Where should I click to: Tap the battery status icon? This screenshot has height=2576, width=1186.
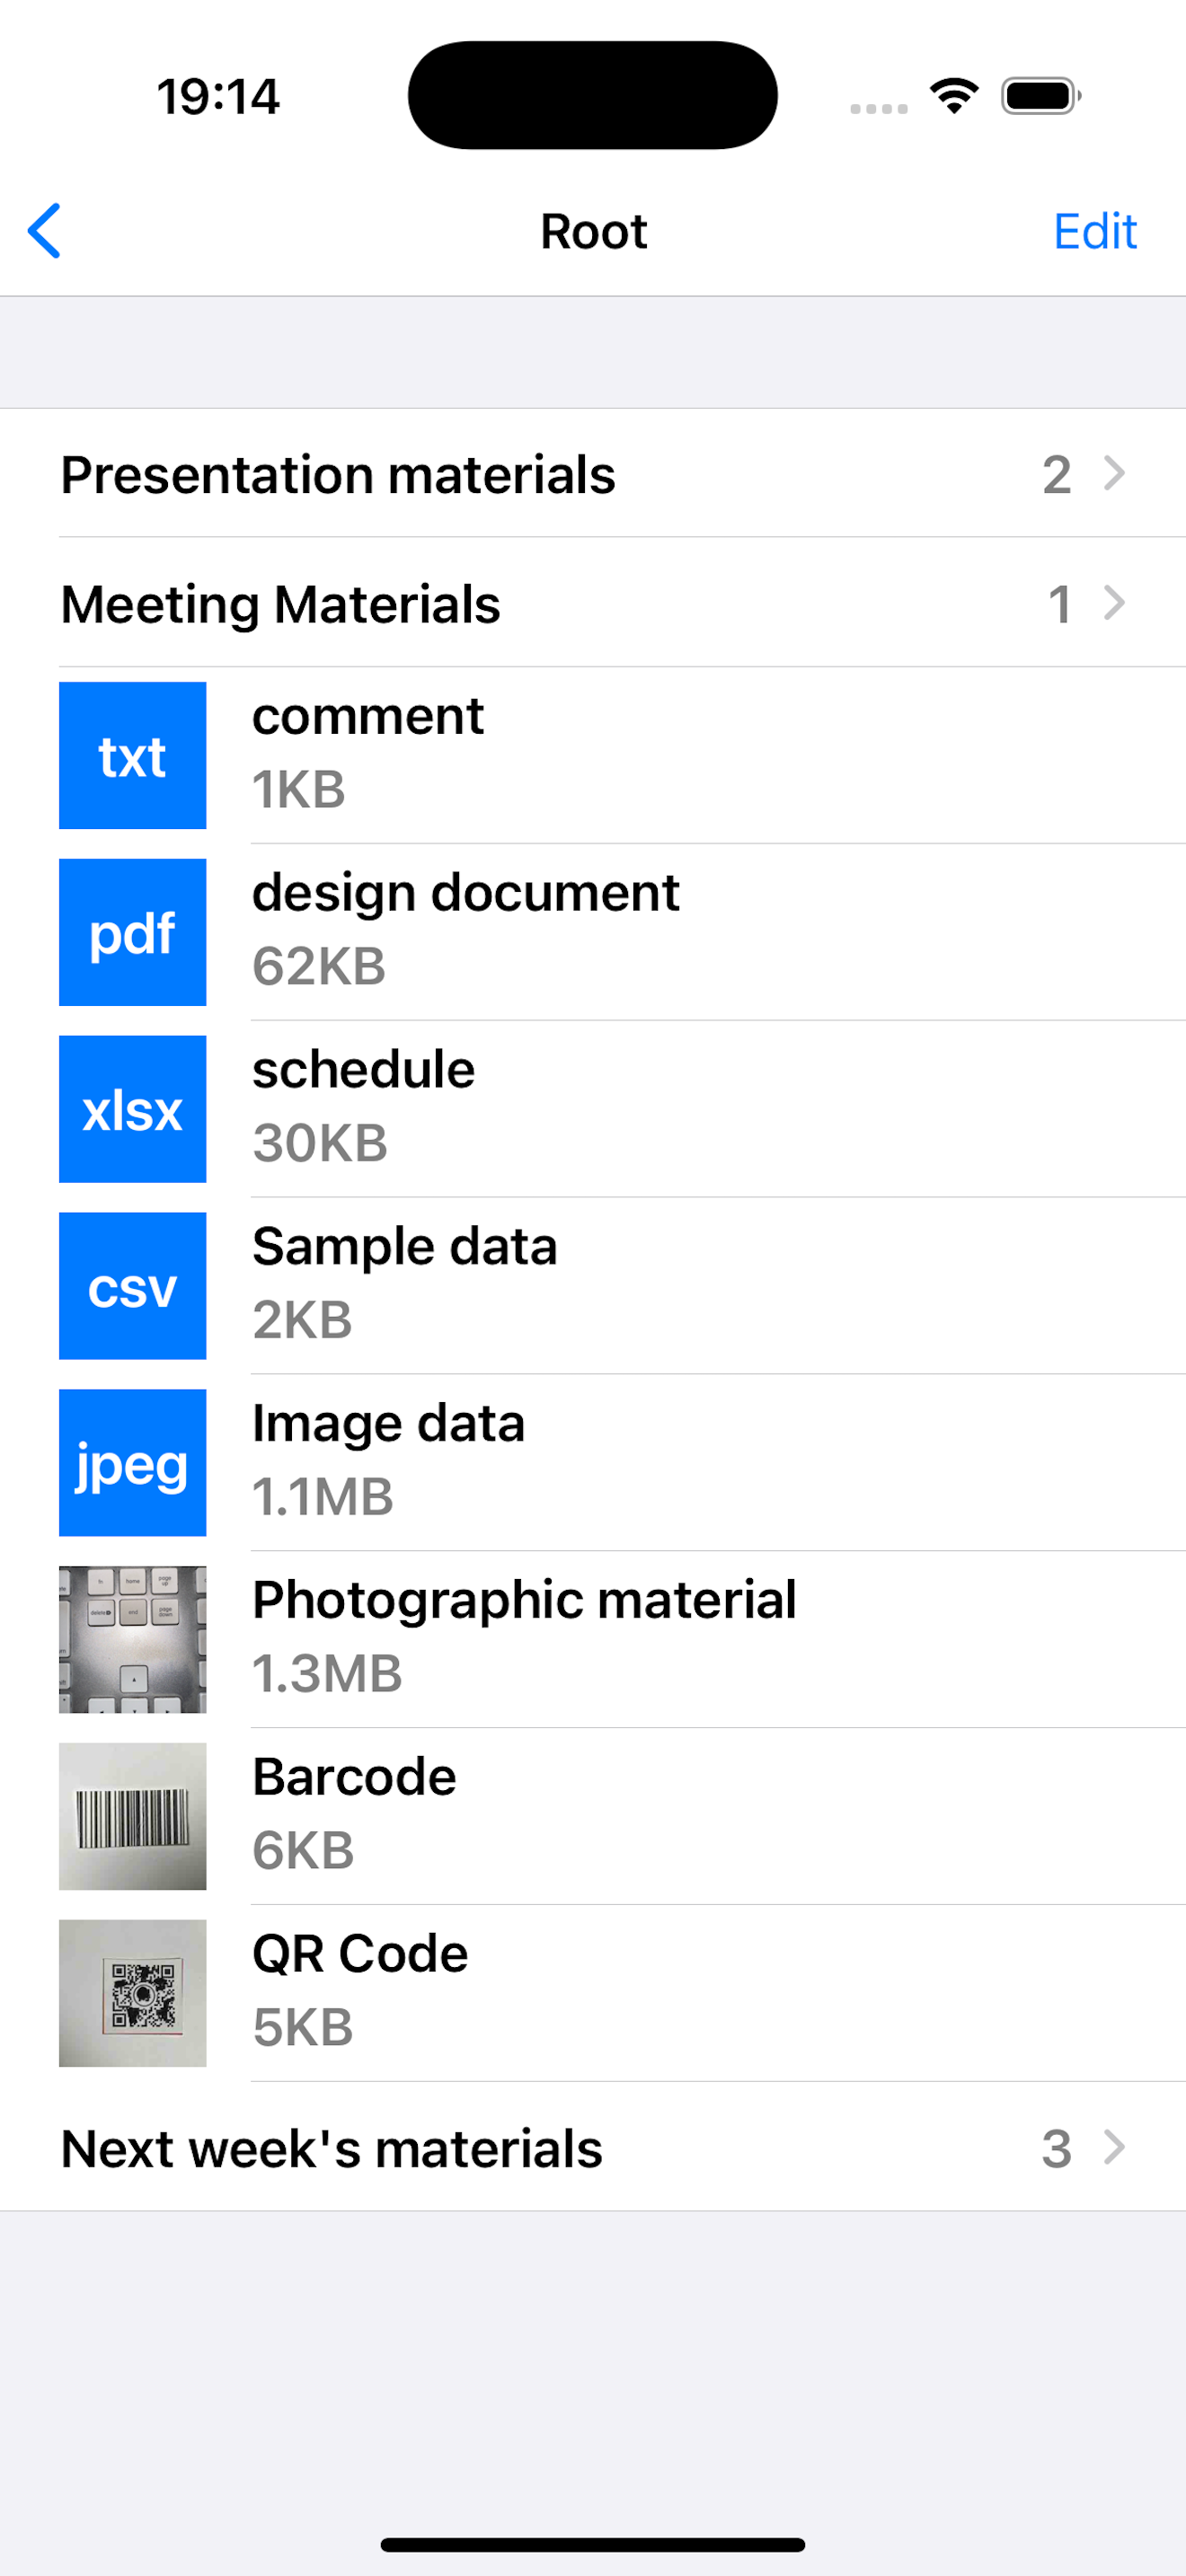tap(1040, 96)
